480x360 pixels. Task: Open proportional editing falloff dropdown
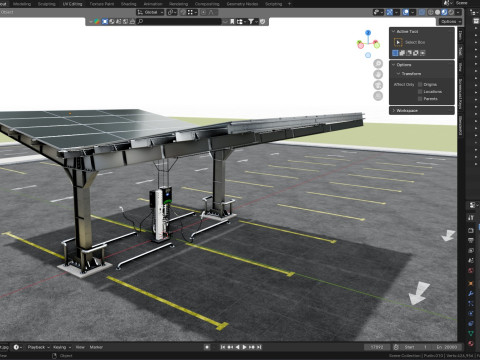(x=212, y=12)
